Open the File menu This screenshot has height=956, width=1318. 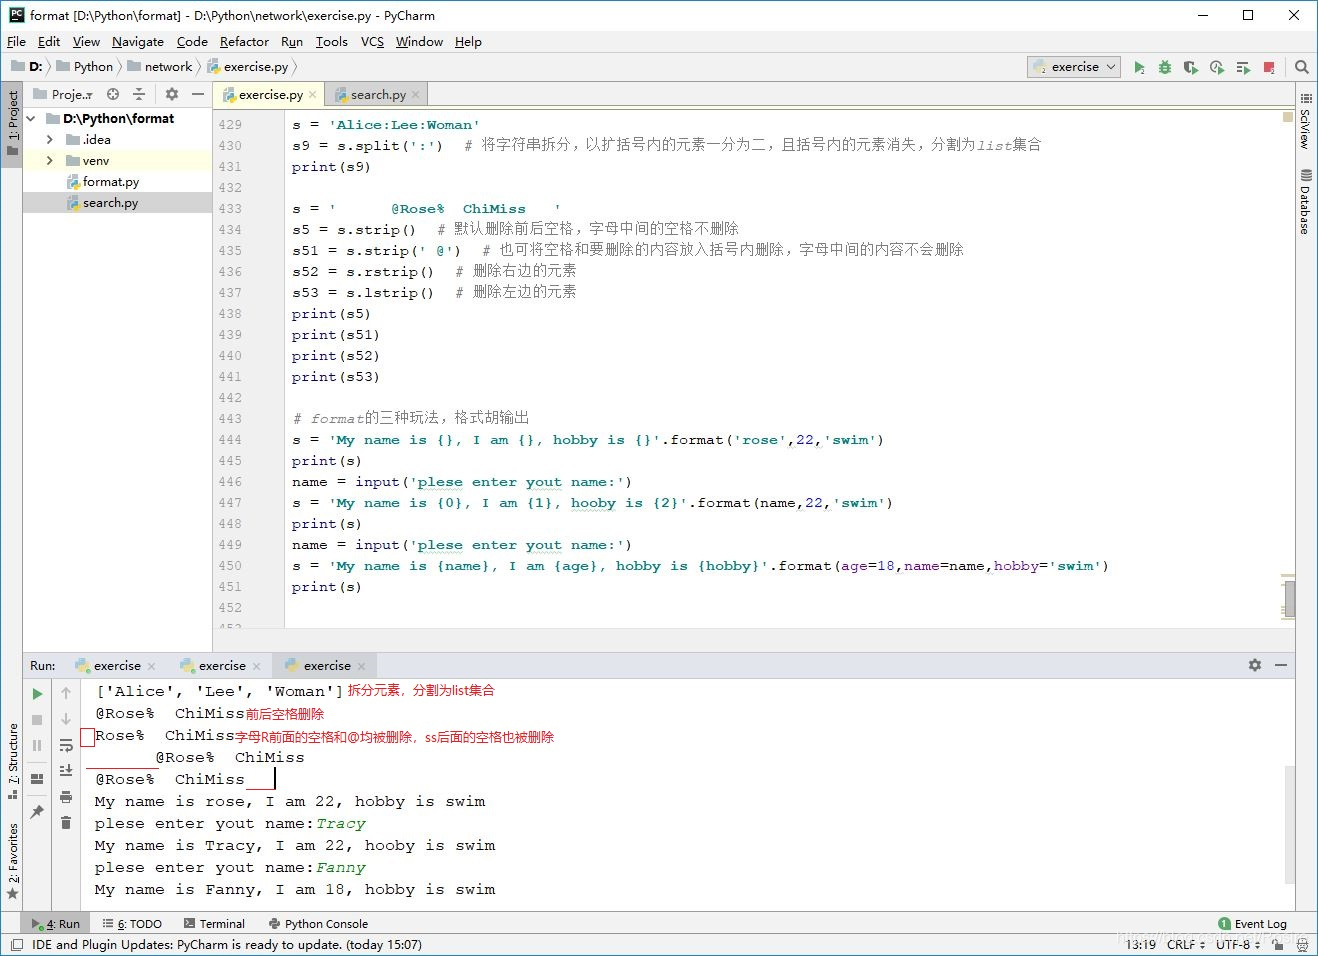pos(16,42)
